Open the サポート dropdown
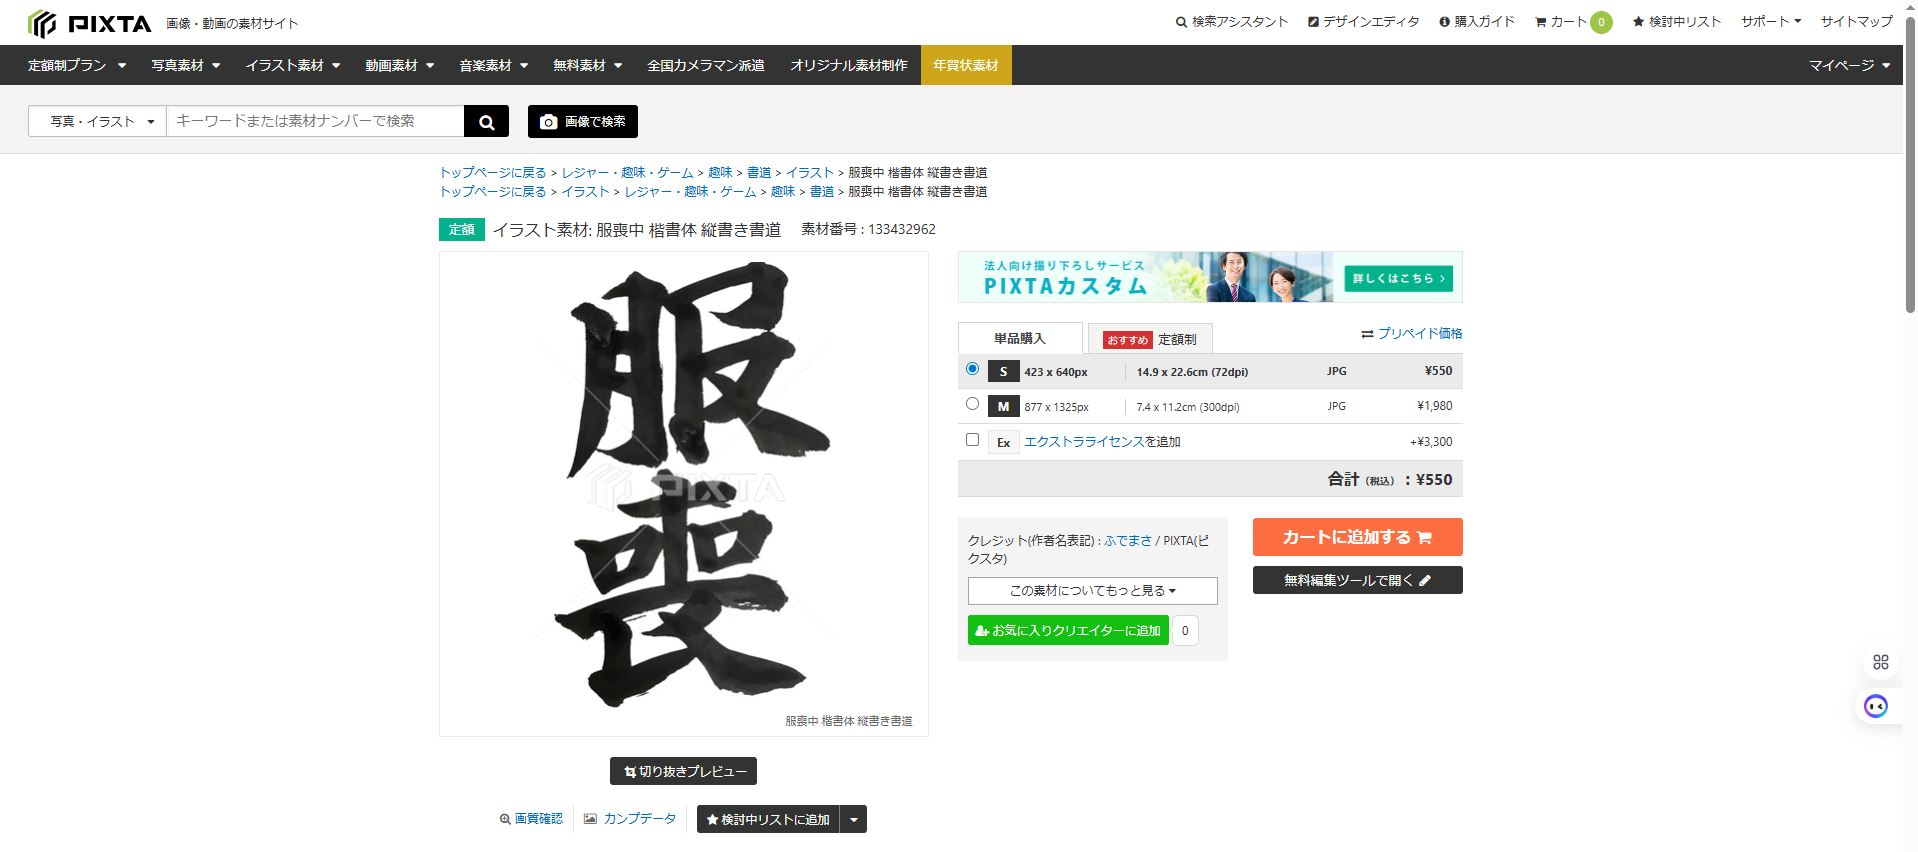The width and height of the screenshot is (1918, 852). 1770,22
